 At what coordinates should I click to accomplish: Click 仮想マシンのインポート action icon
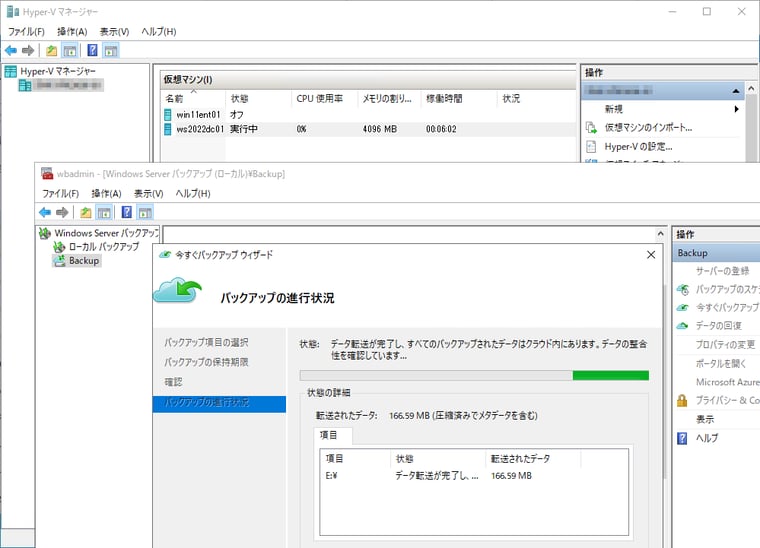[x=591, y=128]
